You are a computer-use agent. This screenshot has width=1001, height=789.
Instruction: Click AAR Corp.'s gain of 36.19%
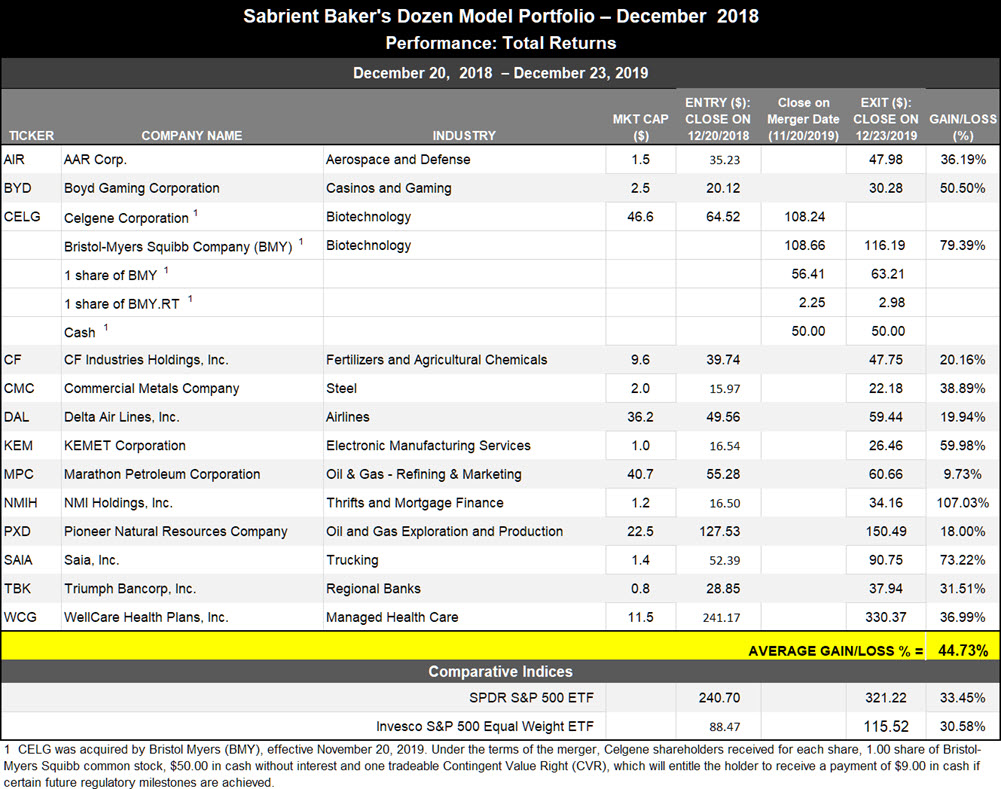[x=963, y=160]
